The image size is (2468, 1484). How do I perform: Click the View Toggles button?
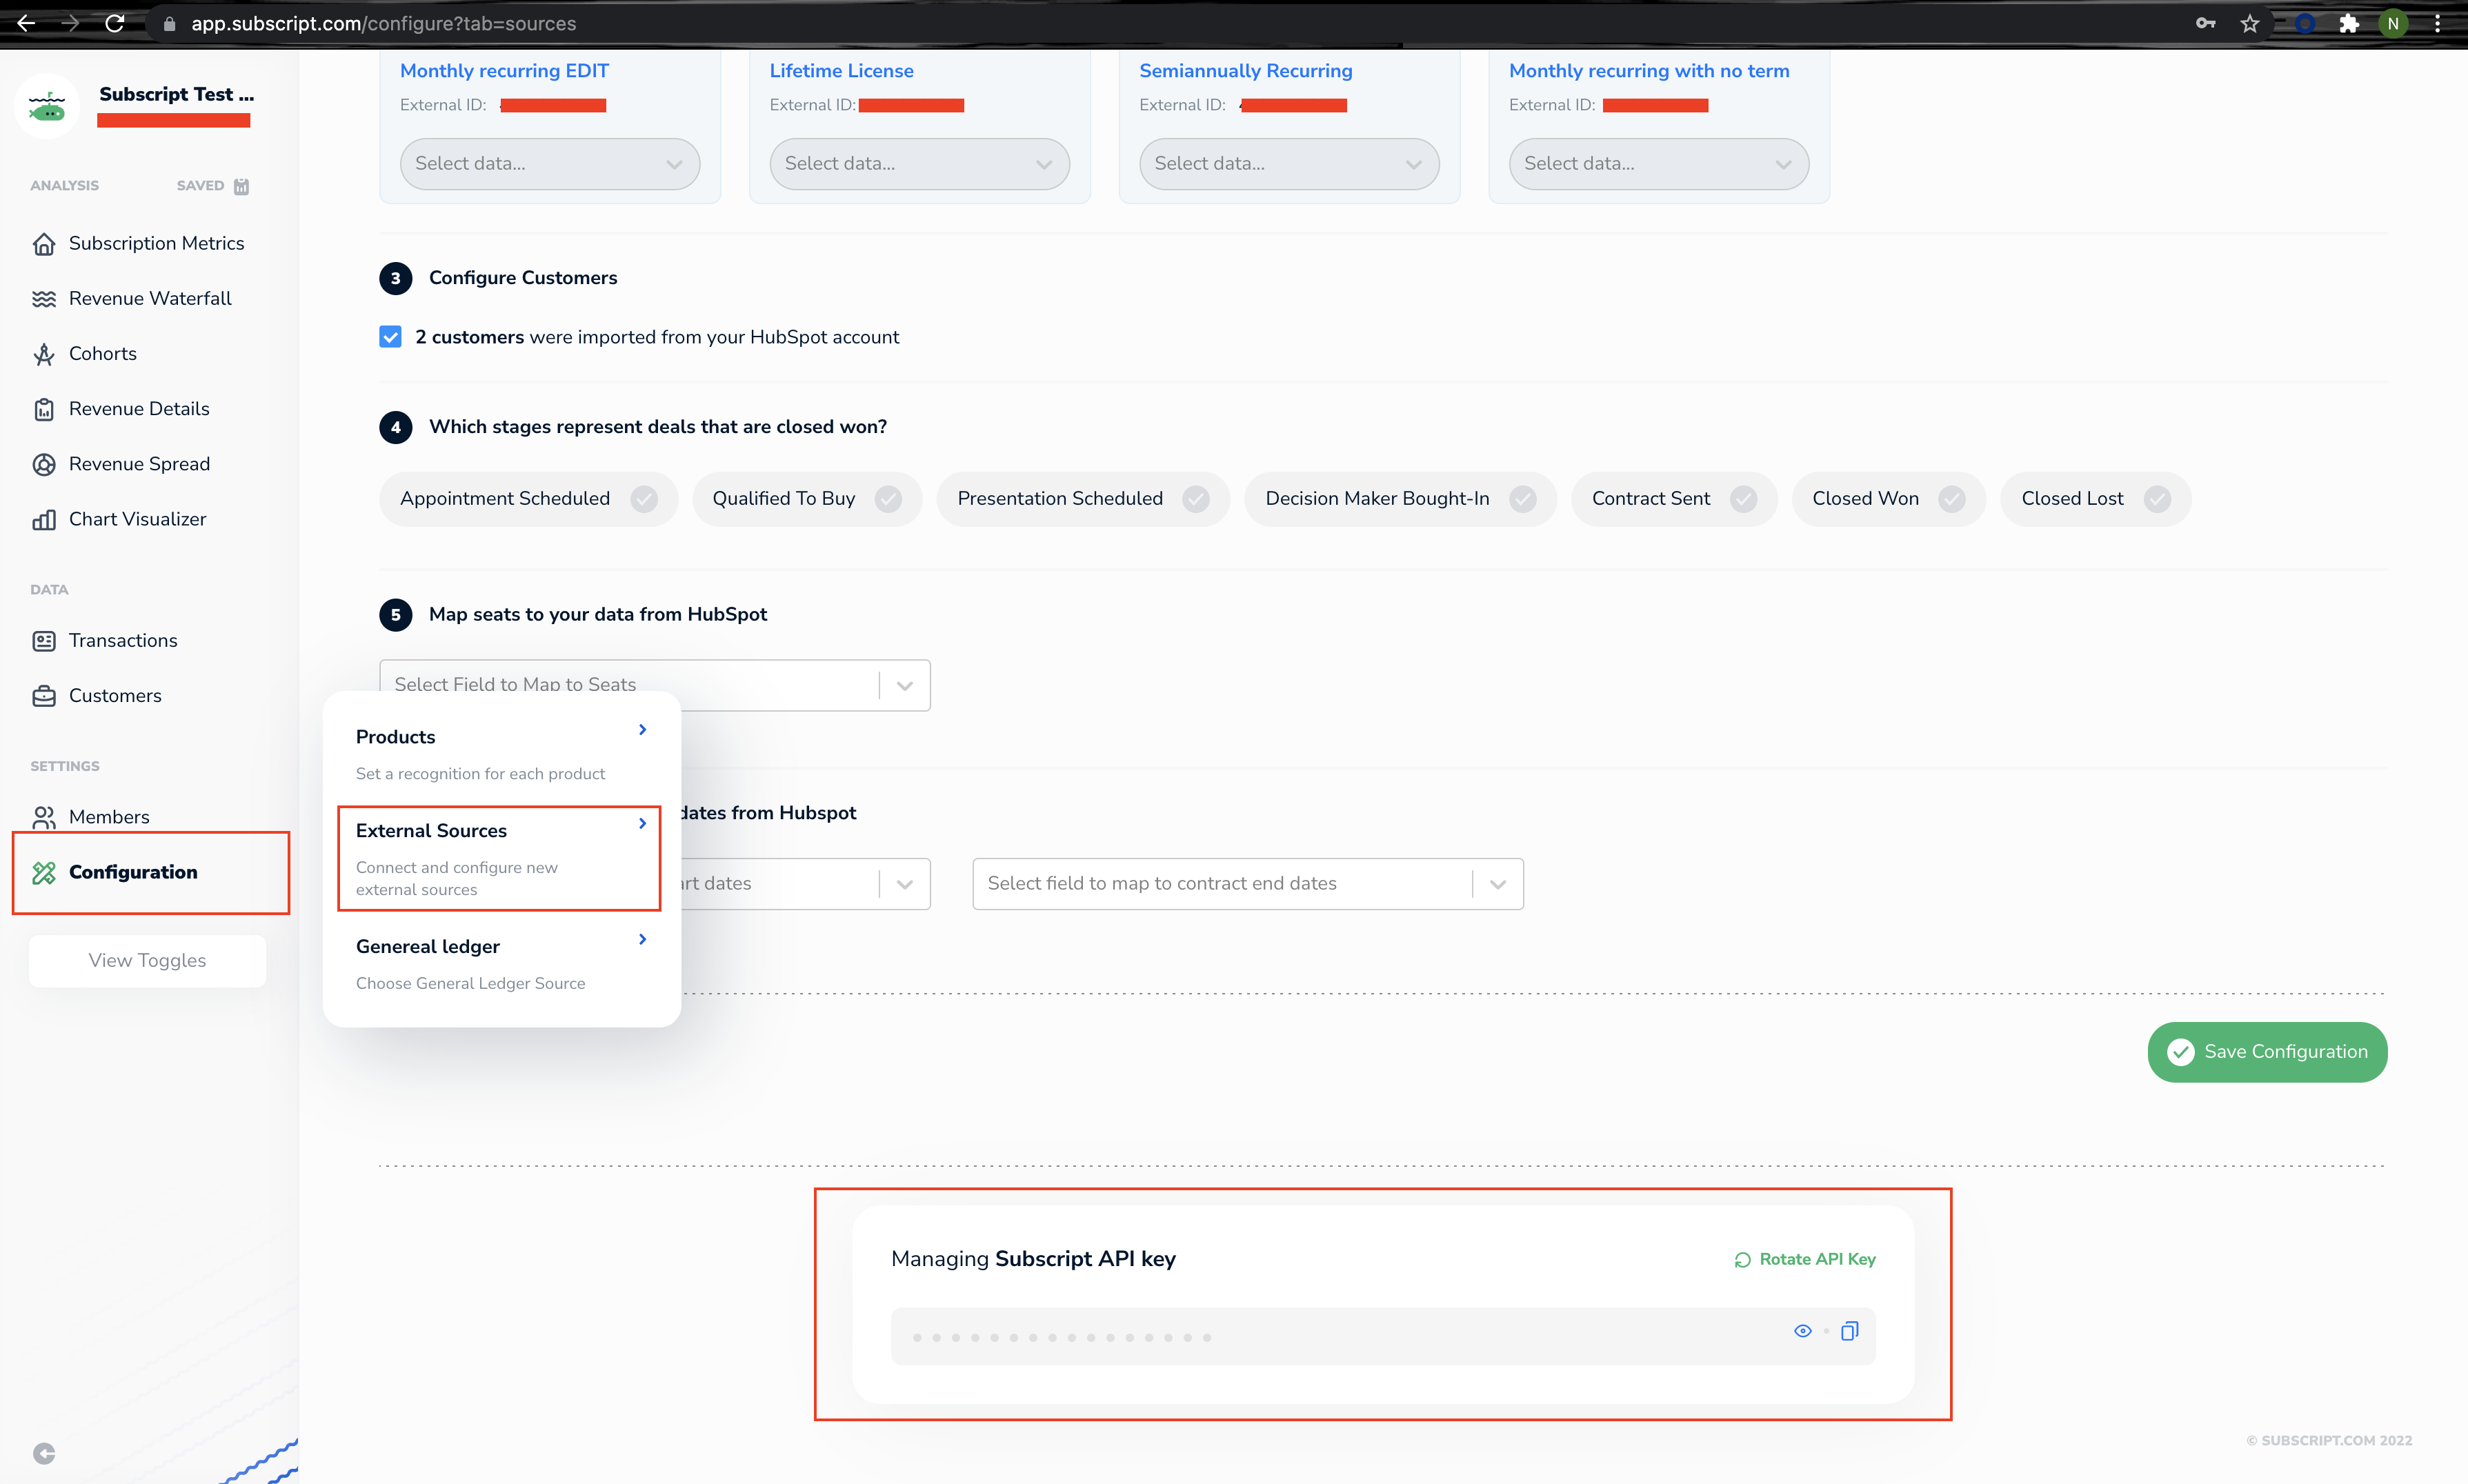[147, 961]
